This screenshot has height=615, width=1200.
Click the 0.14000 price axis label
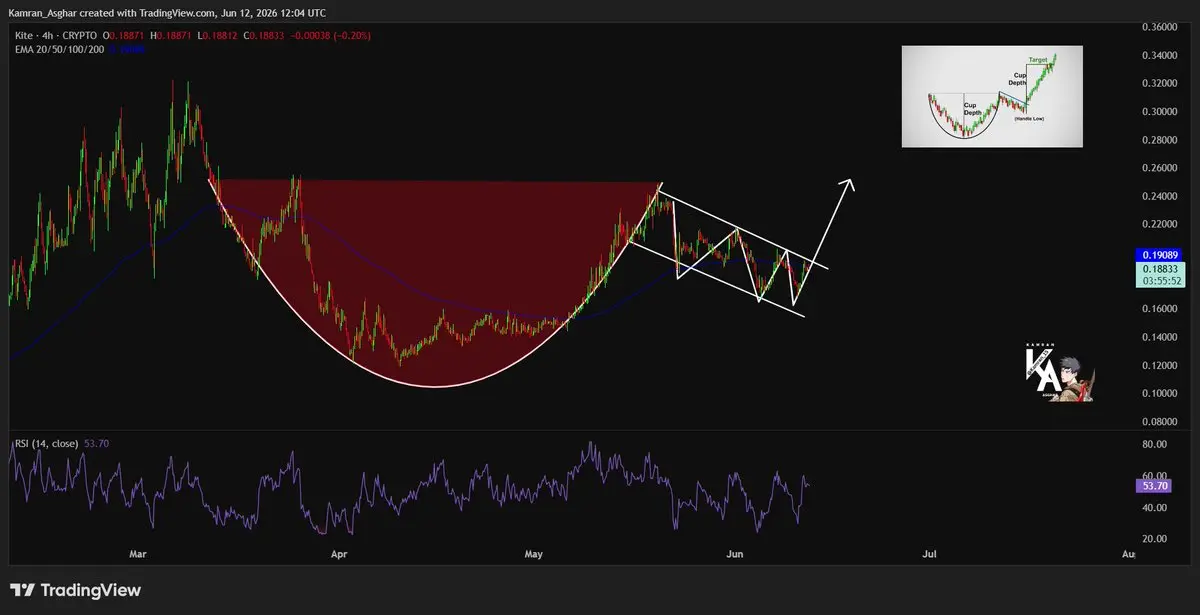[x=1161, y=338]
